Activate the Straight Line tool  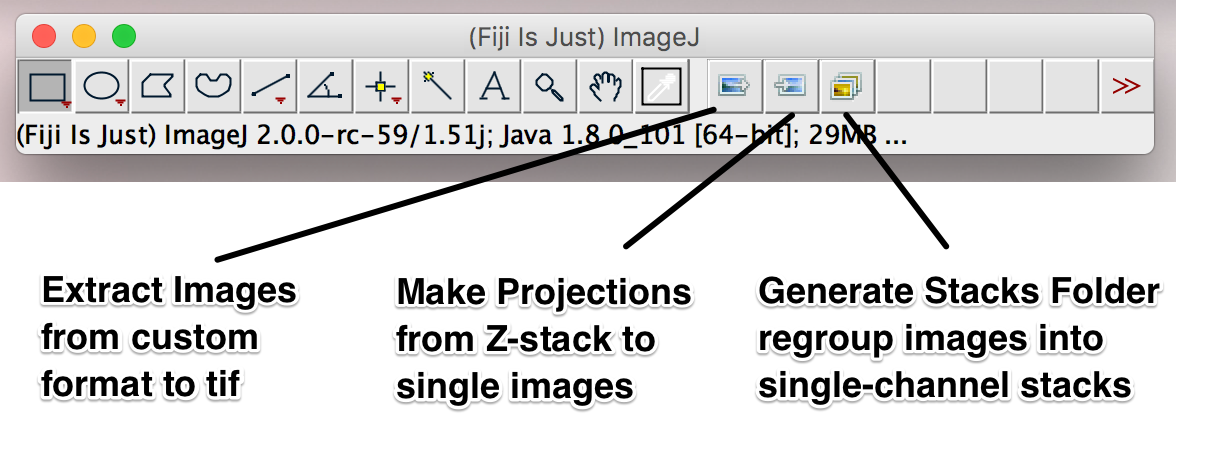coord(269,87)
